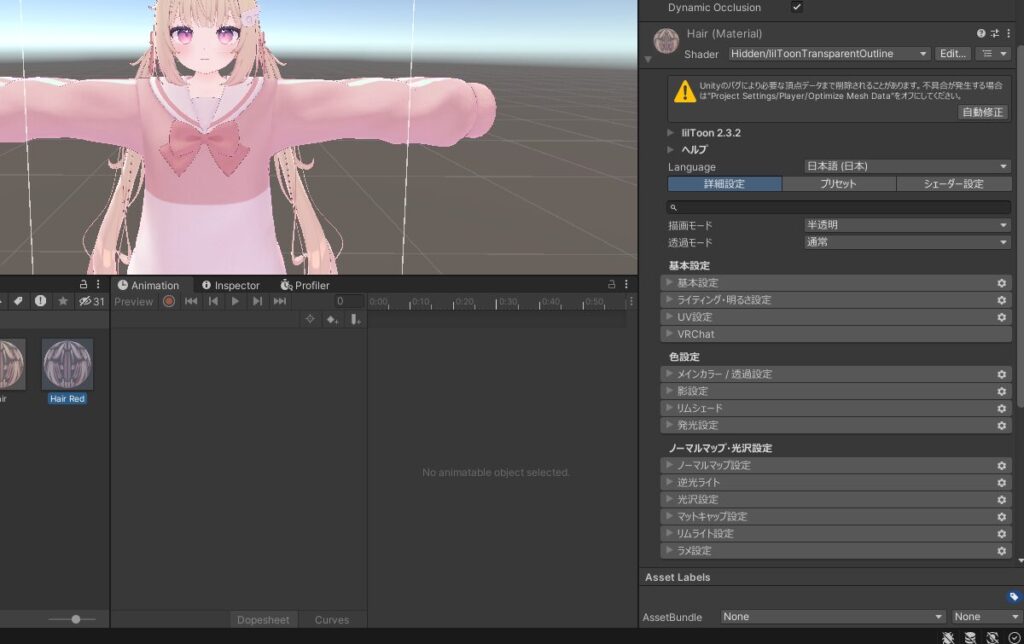The image size is (1024, 644).
Task: Select the プリセット tab
Action: [838, 184]
